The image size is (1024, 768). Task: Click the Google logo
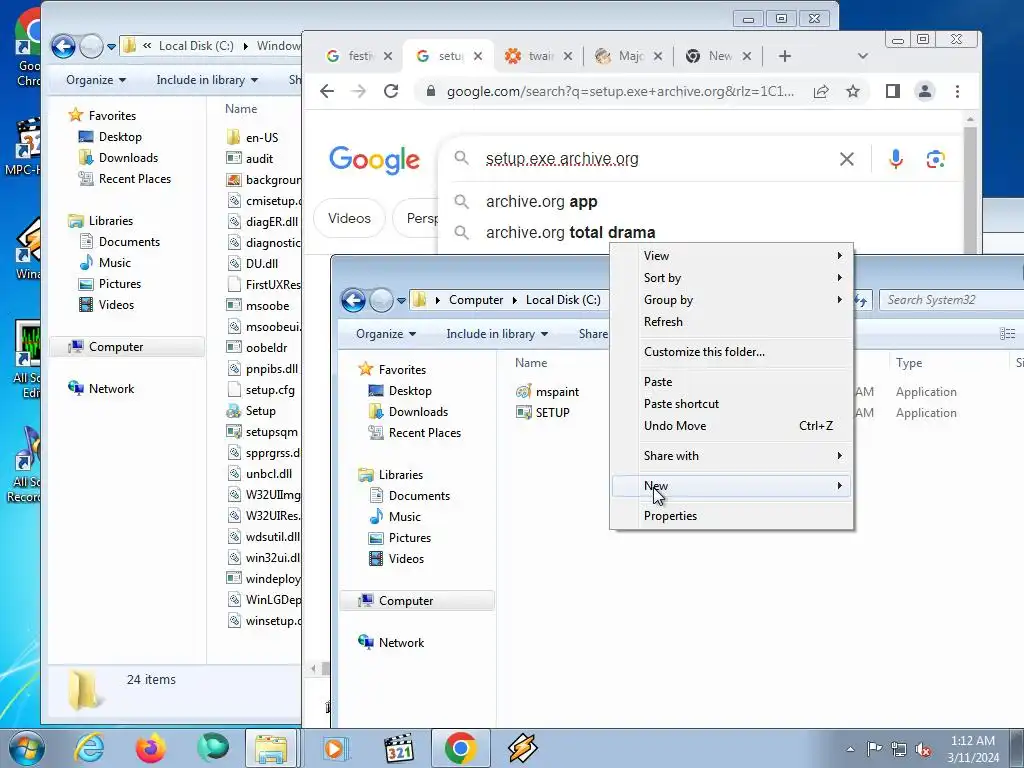click(374, 159)
